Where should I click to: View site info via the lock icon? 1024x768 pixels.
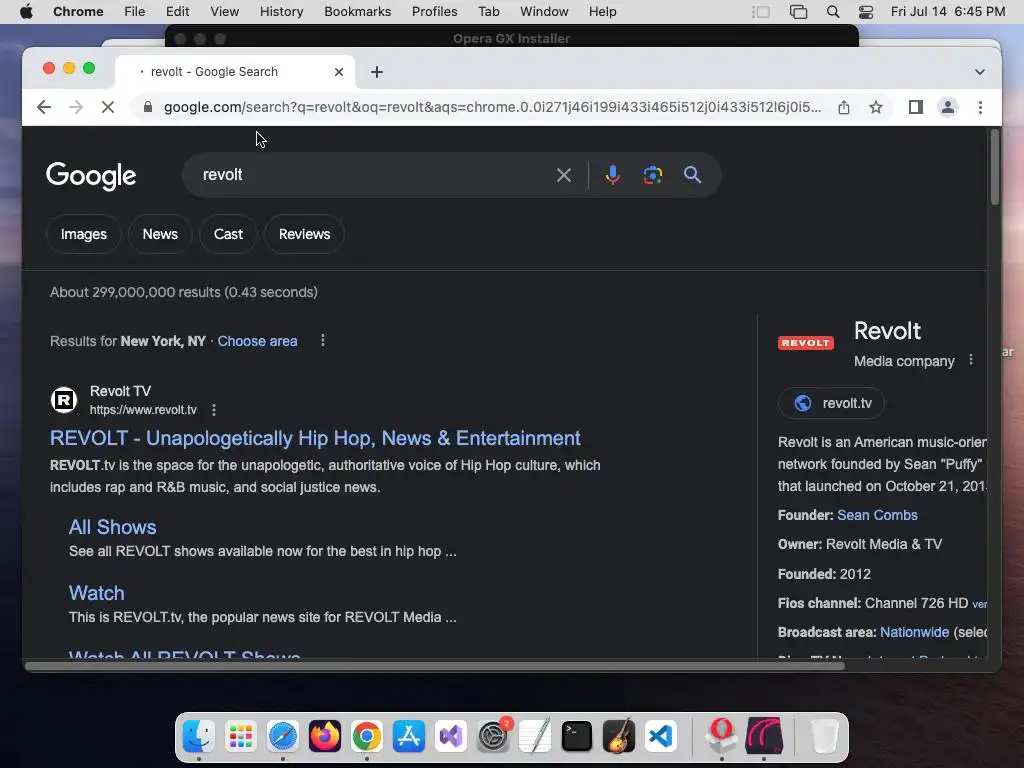148,107
